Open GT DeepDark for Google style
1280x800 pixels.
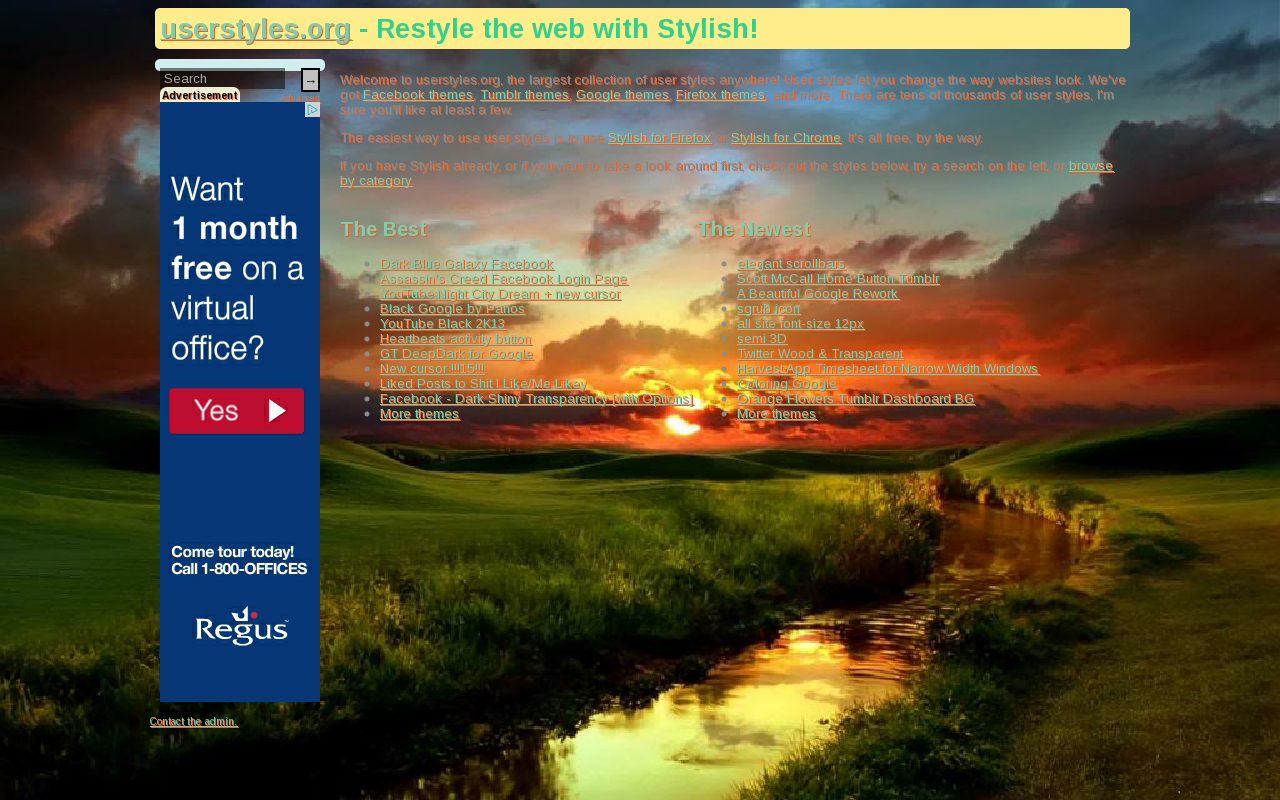click(457, 354)
